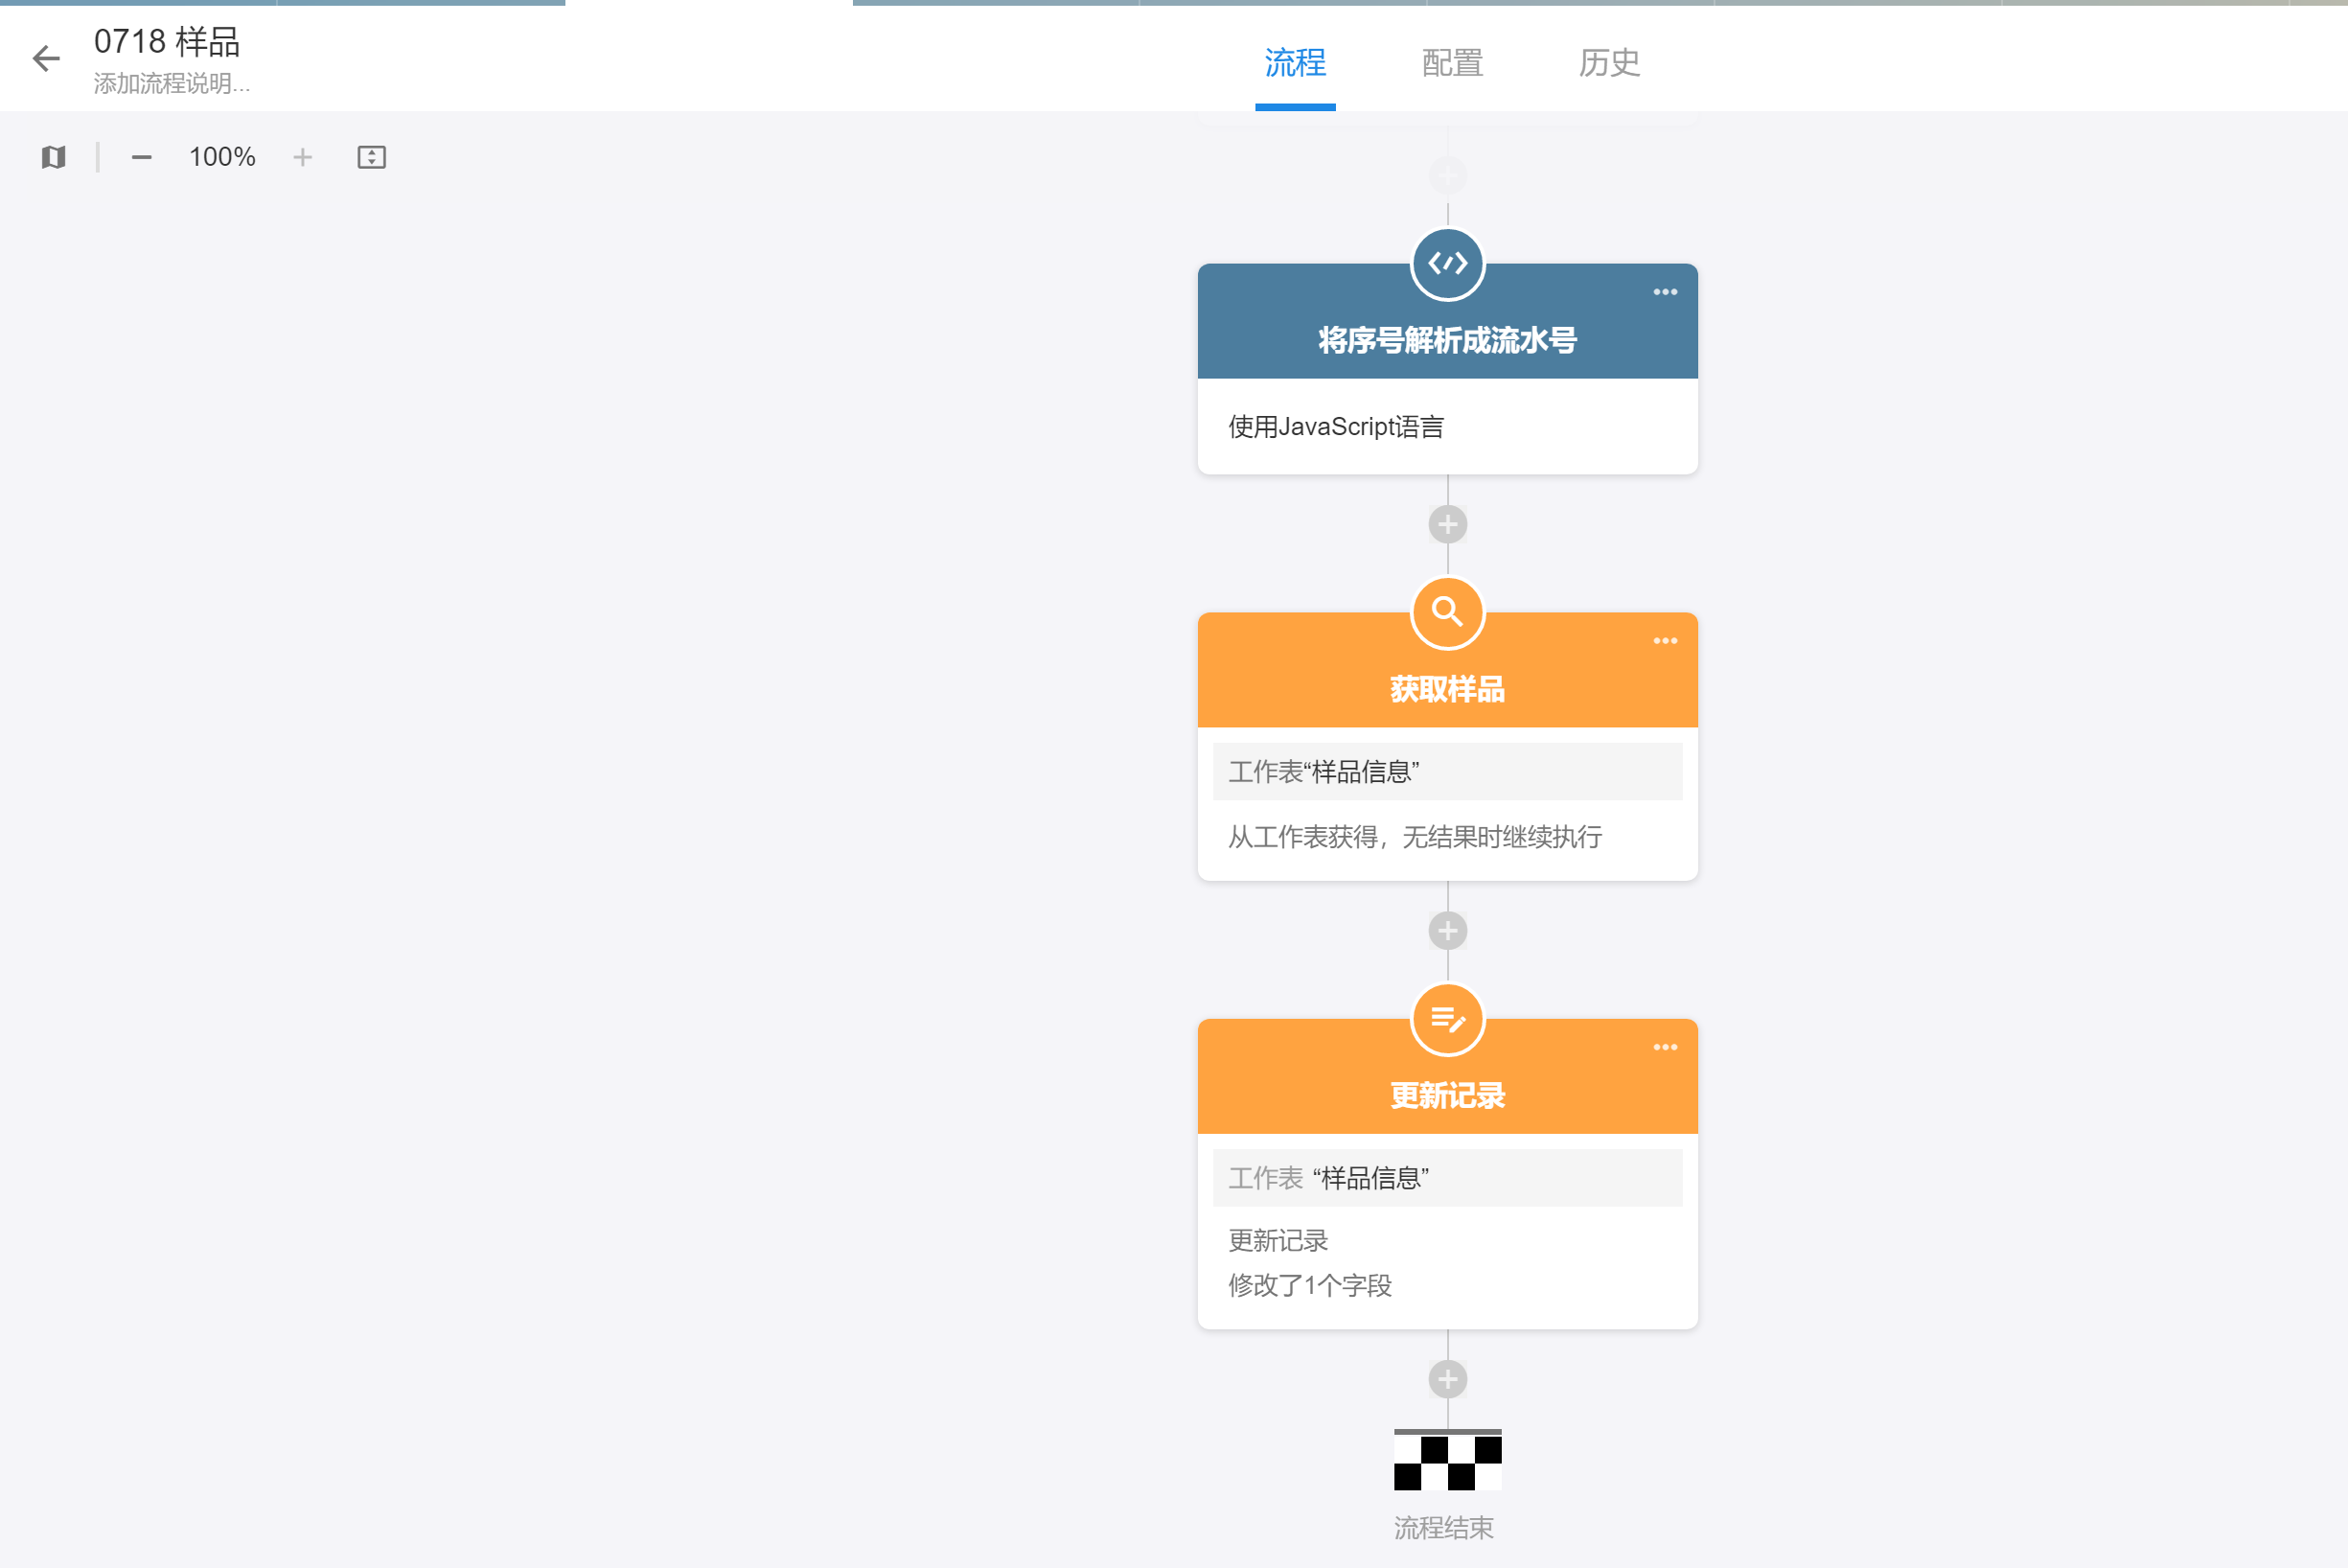The width and height of the screenshot is (2348, 1568).
Task: Open the 获取样品 node card
Action: (1447, 805)
